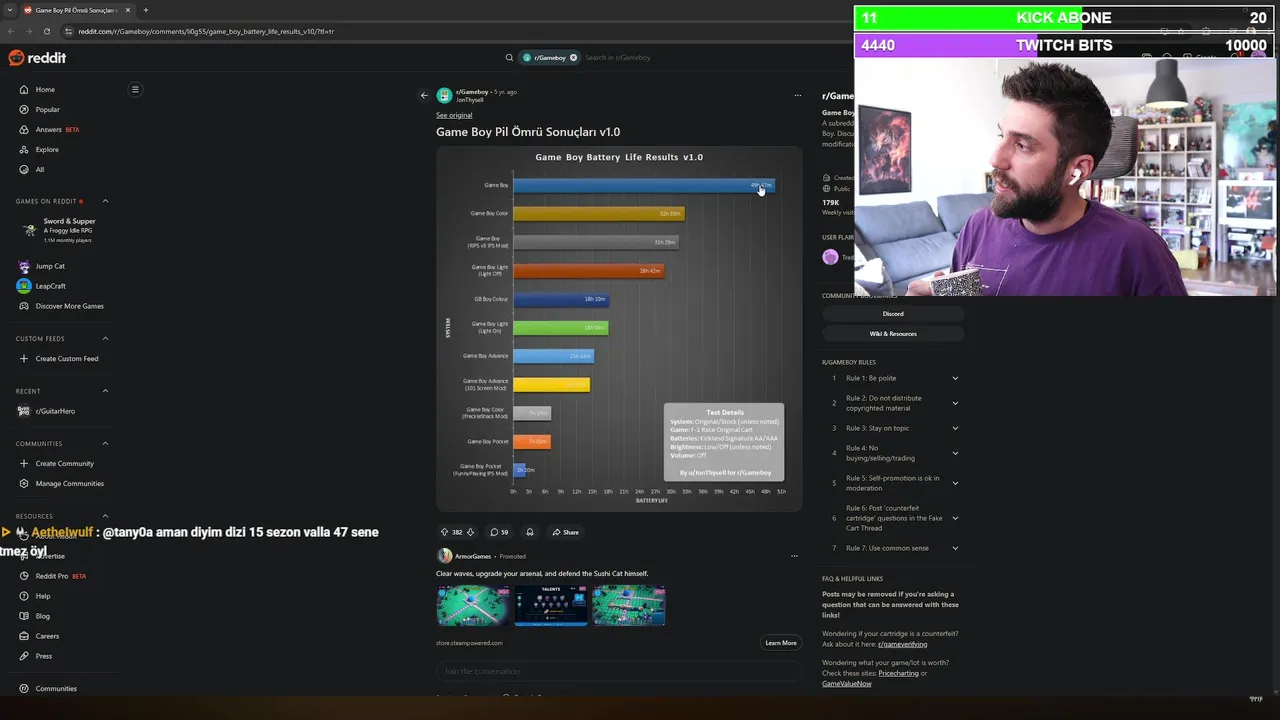Reload the page in the browser
The width and height of the screenshot is (1280, 720).
click(46, 31)
